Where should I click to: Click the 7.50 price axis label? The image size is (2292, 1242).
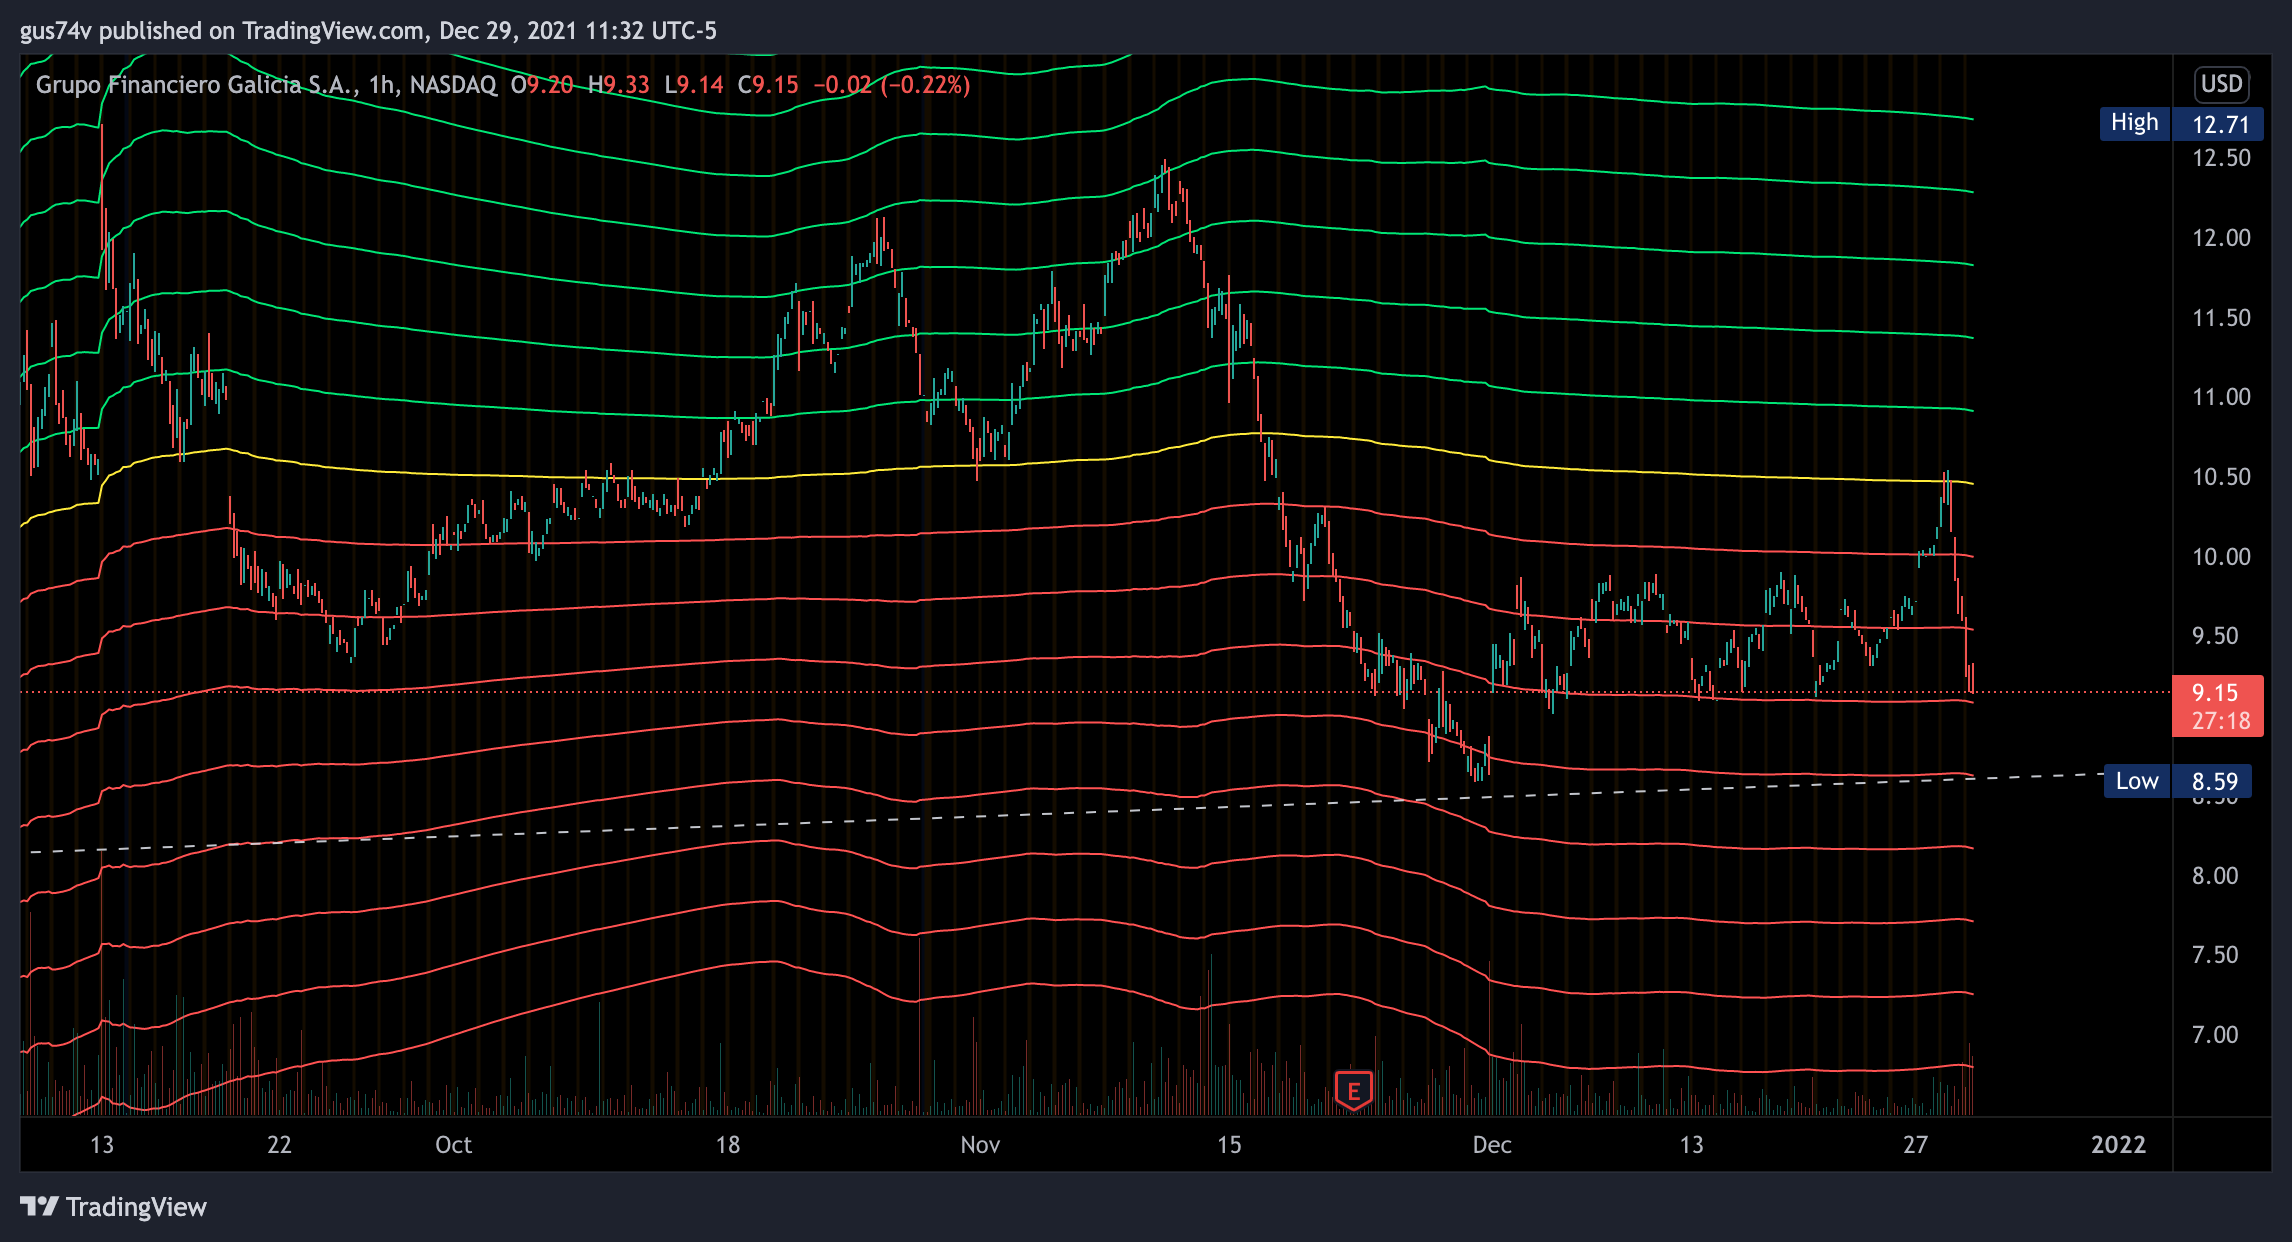point(2215,955)
